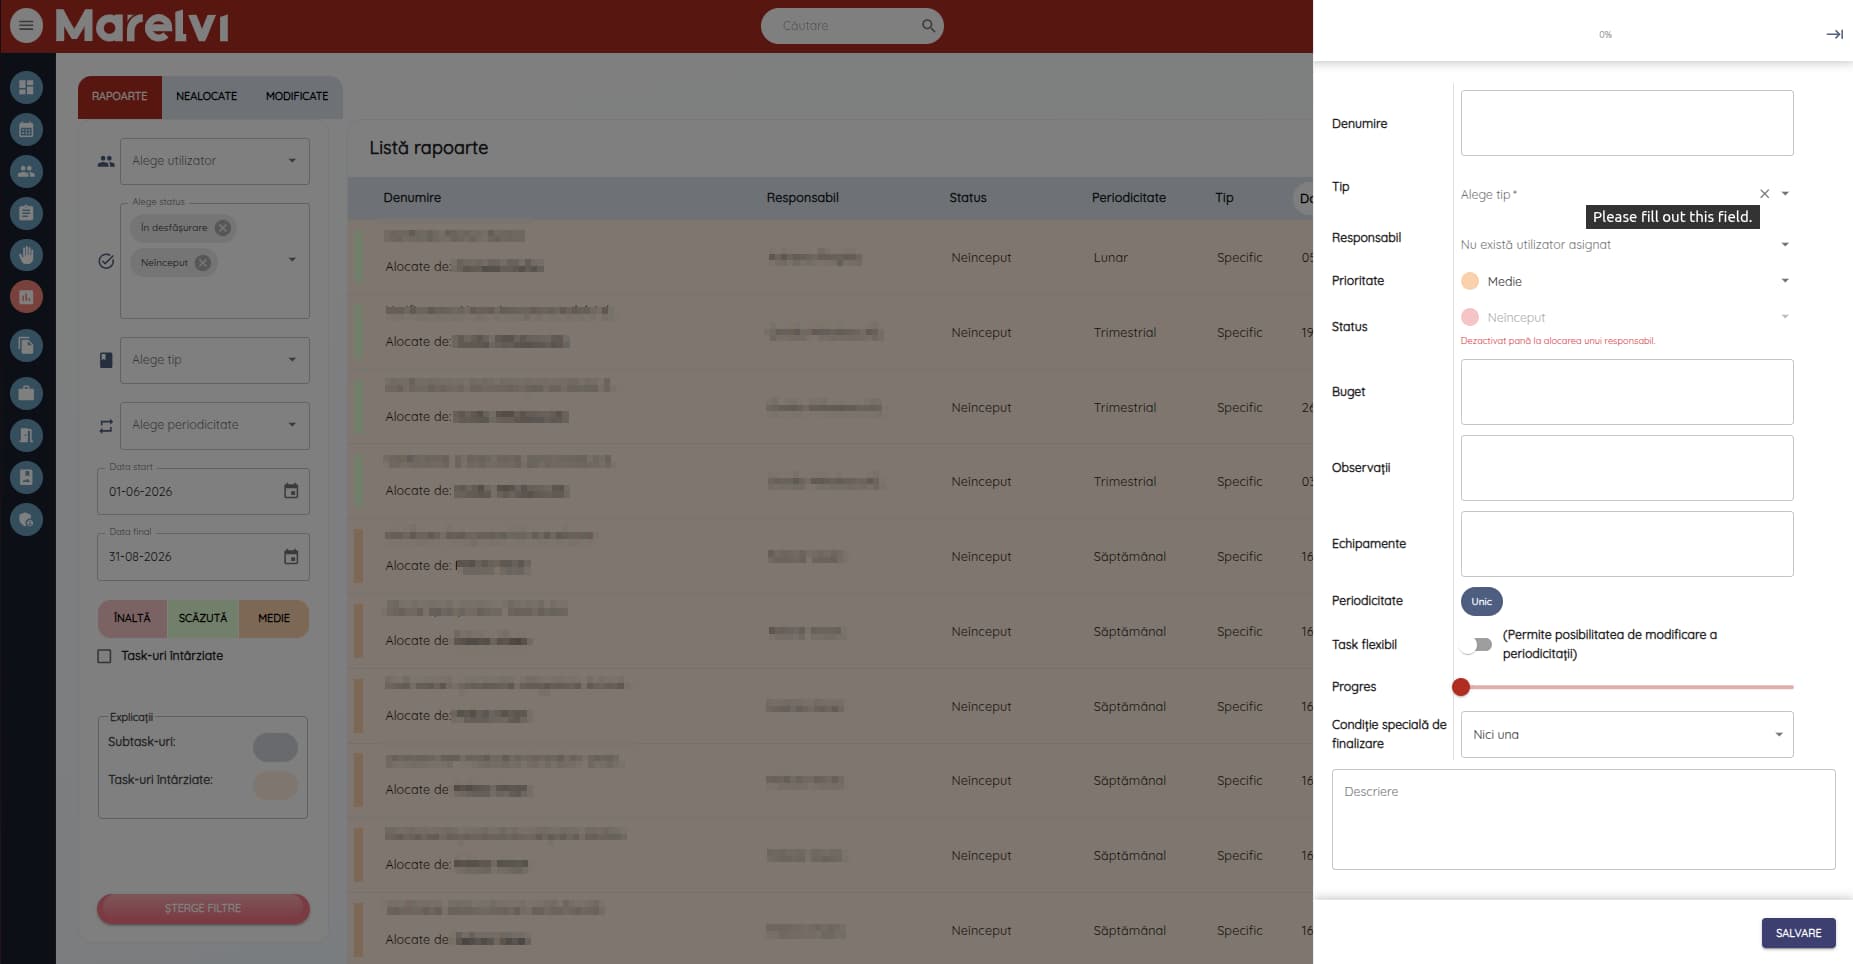This screenshot has width=1853, height=964.
Task: Click the SALVARE button
Action: pos(1798,933)
